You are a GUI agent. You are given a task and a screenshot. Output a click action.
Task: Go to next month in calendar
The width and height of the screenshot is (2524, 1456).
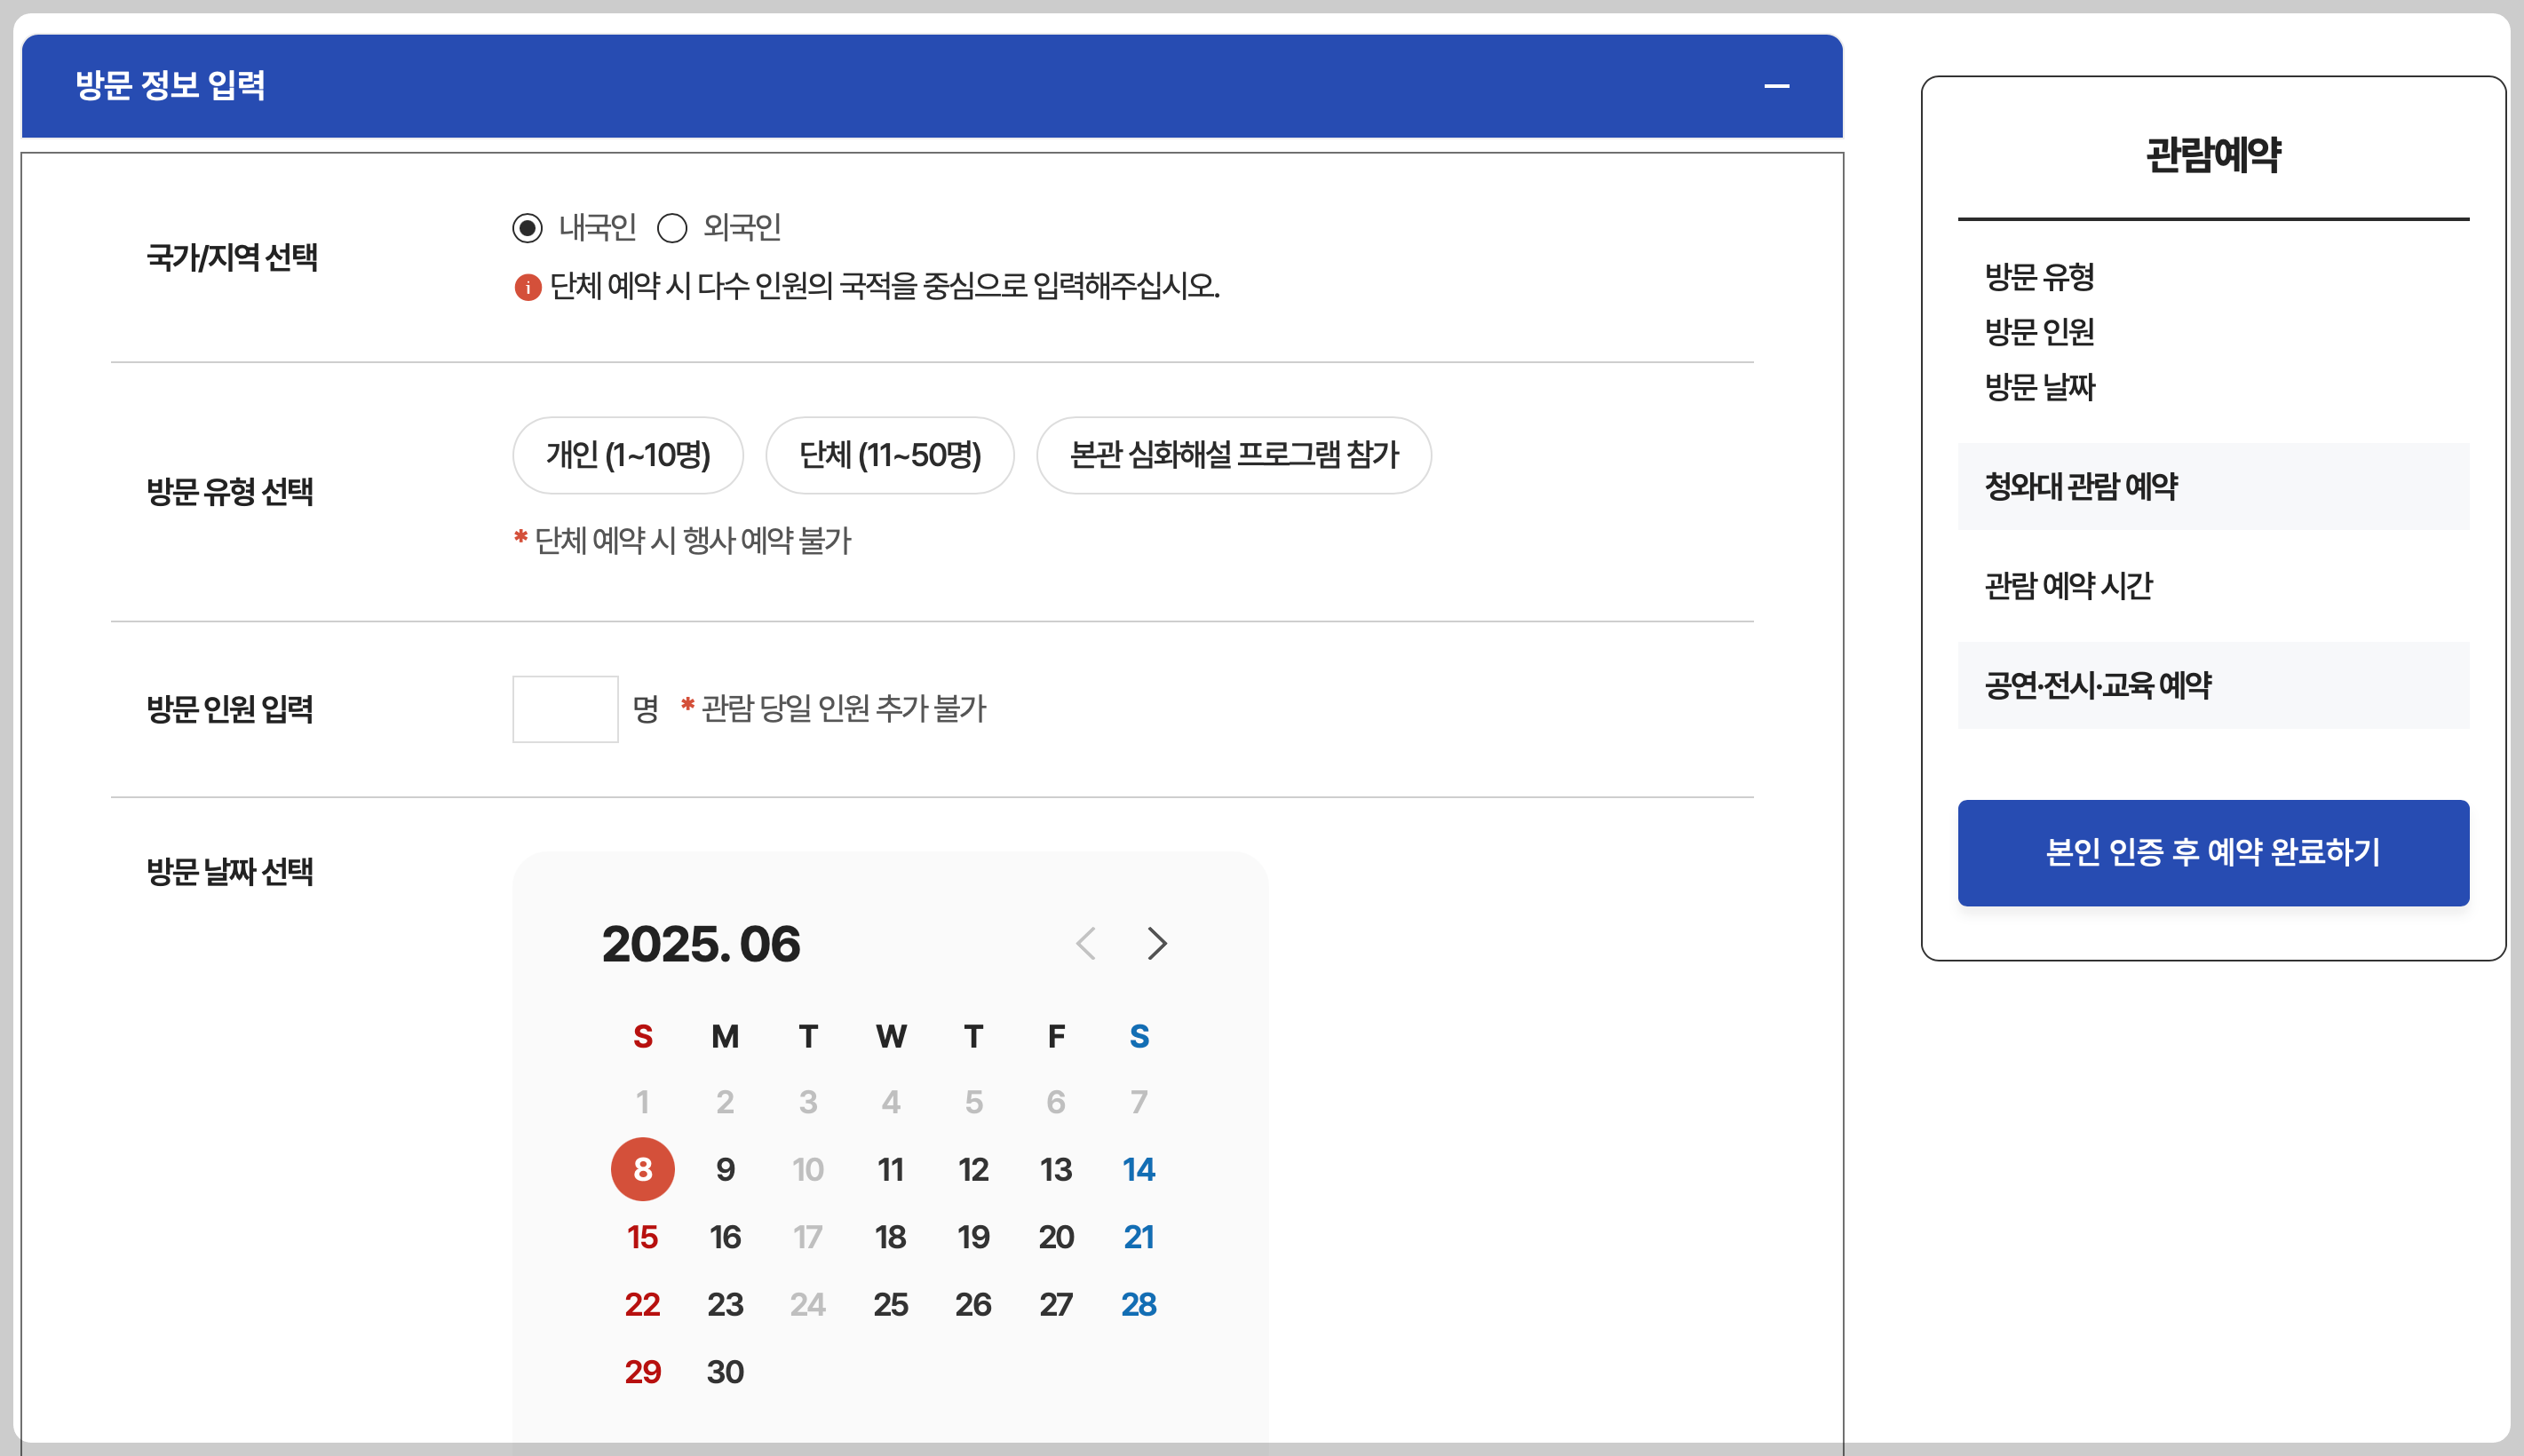(1157, 943)
